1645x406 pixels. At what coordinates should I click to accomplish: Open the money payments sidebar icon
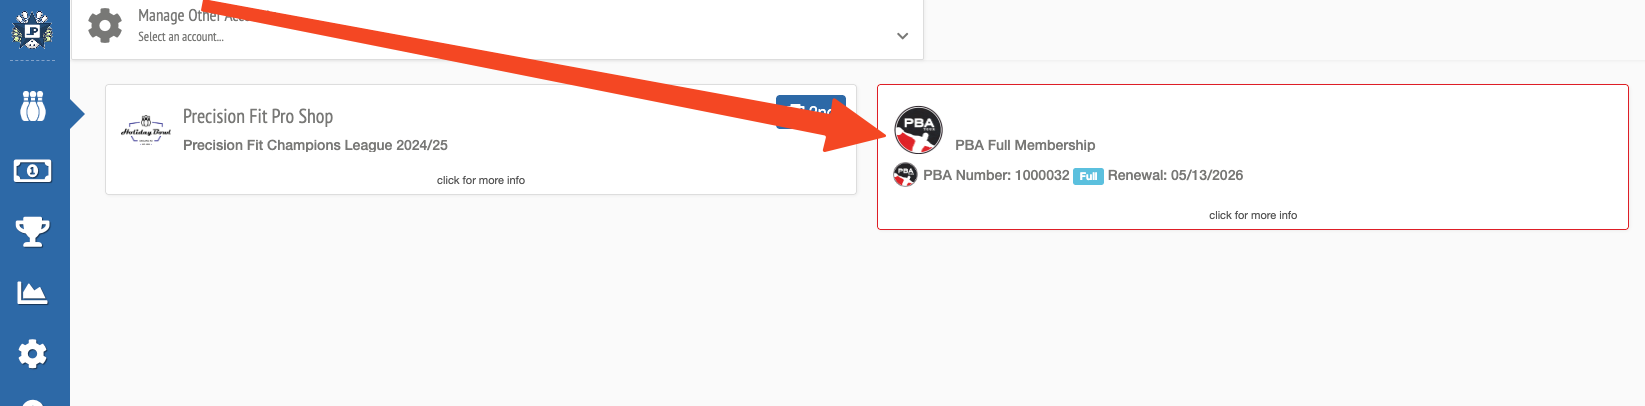tap(33, 171)
